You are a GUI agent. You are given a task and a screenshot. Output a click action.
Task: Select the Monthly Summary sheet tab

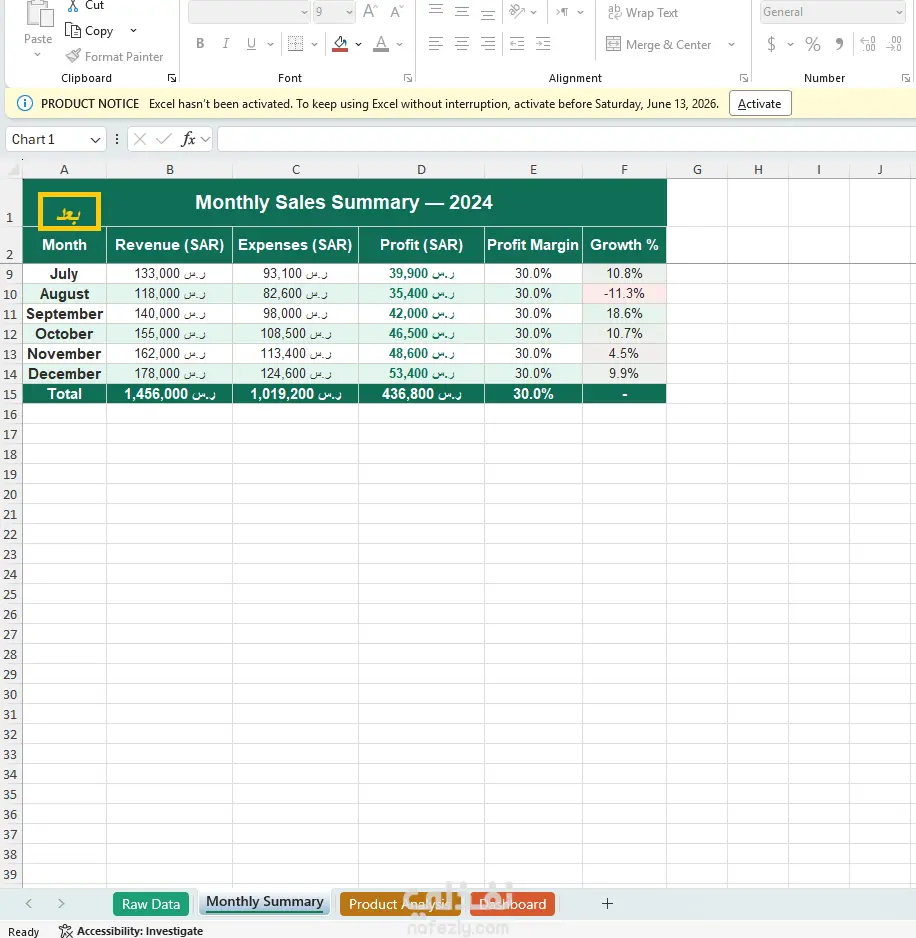264,902
